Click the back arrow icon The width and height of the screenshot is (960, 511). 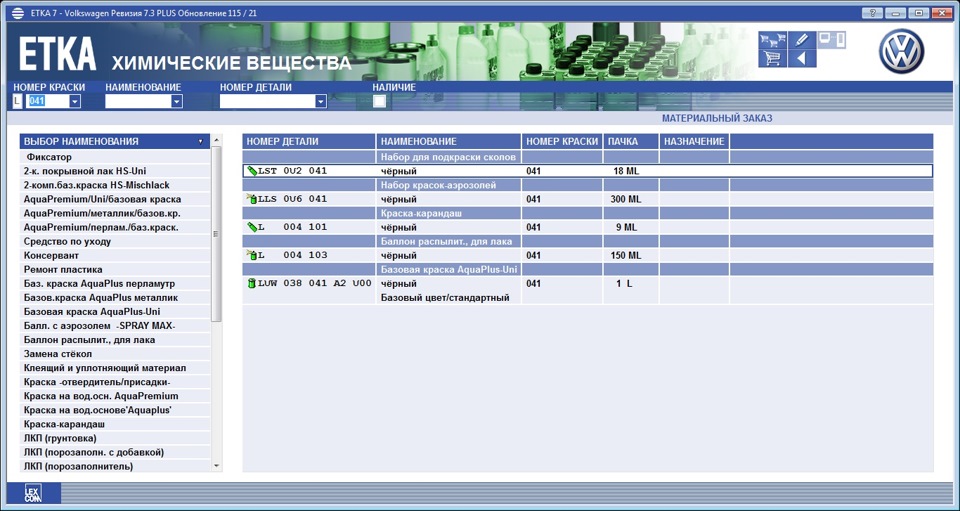[801, 59]
